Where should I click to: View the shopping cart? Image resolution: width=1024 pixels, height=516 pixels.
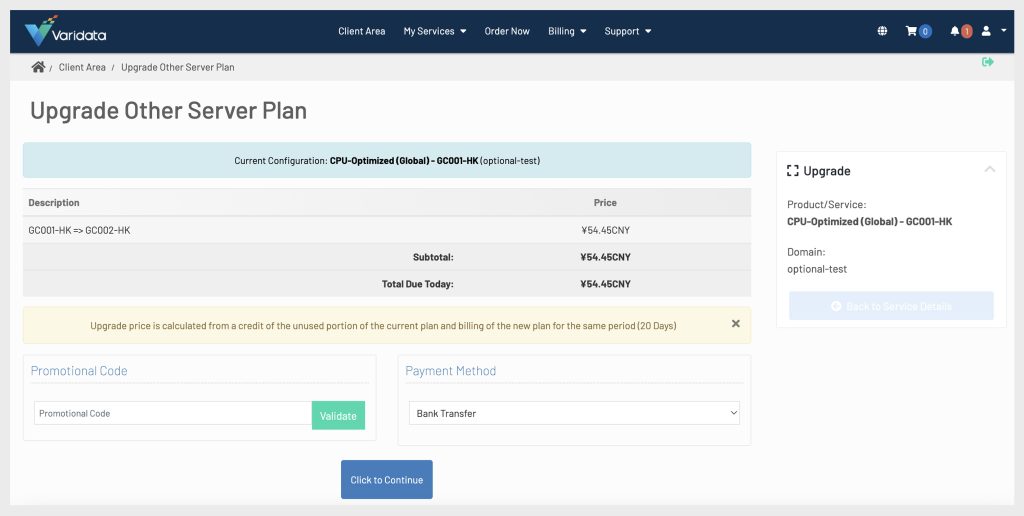click(917, 31)
